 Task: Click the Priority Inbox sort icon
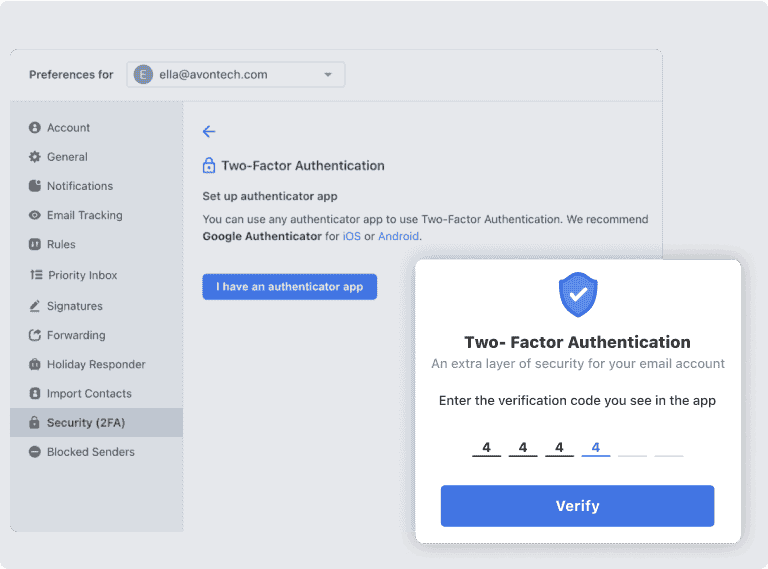click(36, 275)
